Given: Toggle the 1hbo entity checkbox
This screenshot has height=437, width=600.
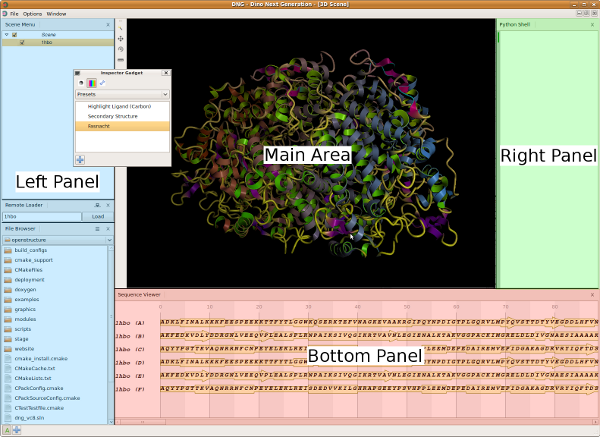Looking at the screenshot, I should (21, 42).
